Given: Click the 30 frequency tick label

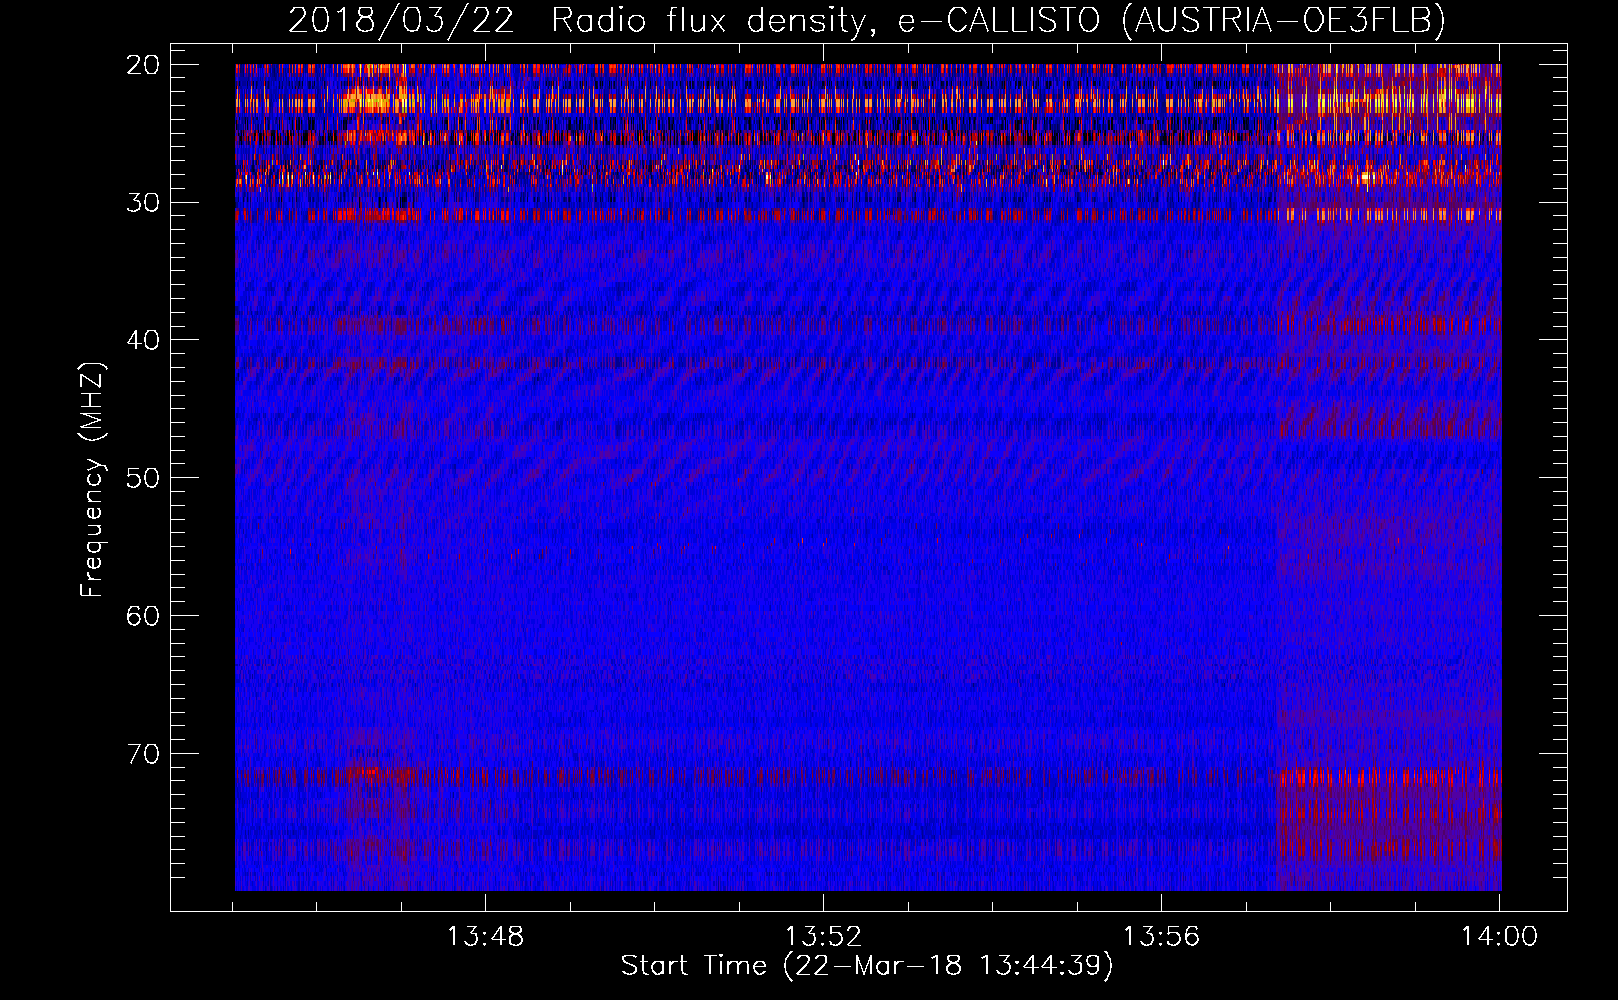Looking at the screenshot, I should [x=143, y=202].
